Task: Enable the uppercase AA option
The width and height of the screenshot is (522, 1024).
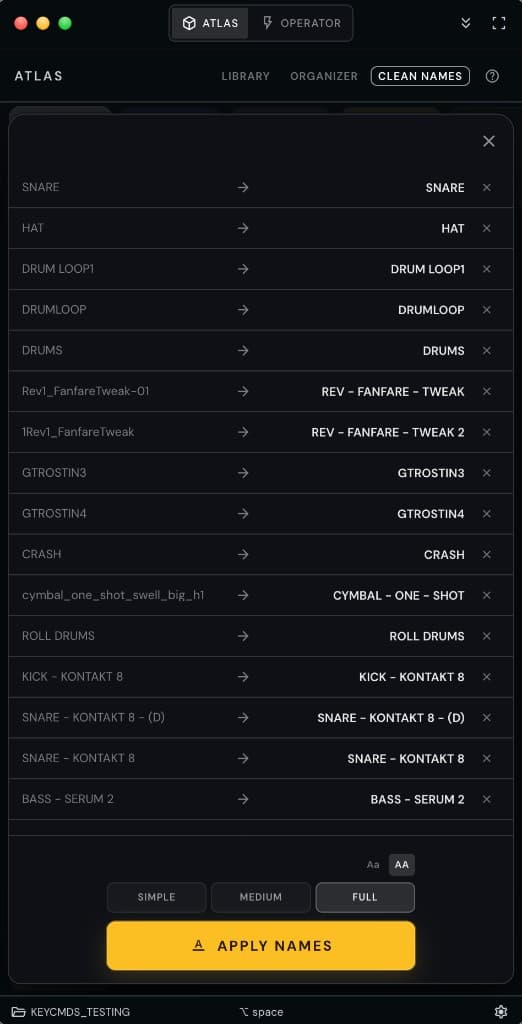Action: (402, 865)
